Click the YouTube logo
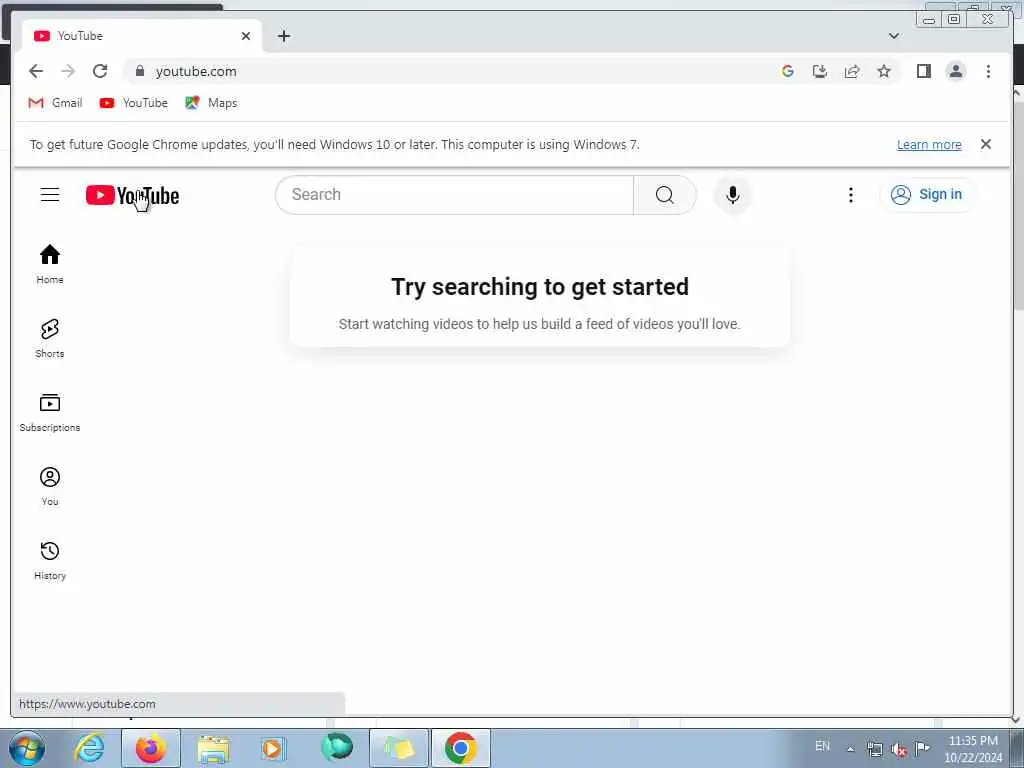 coord(133,195)
